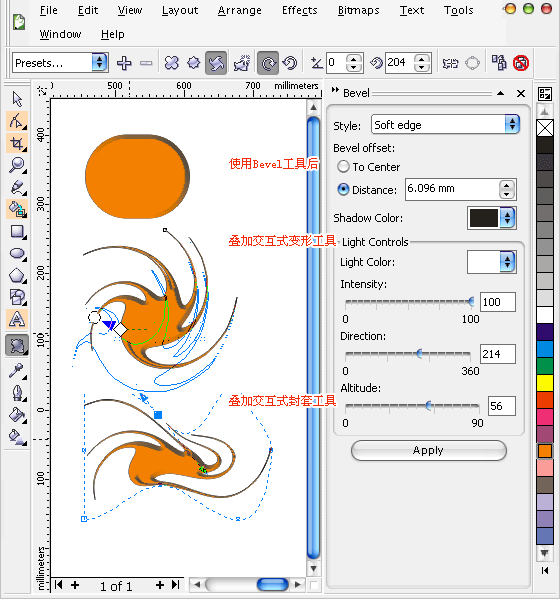Select the To Center radio button
Viewport: 560px width, 599px height.
tap(343, 167)
